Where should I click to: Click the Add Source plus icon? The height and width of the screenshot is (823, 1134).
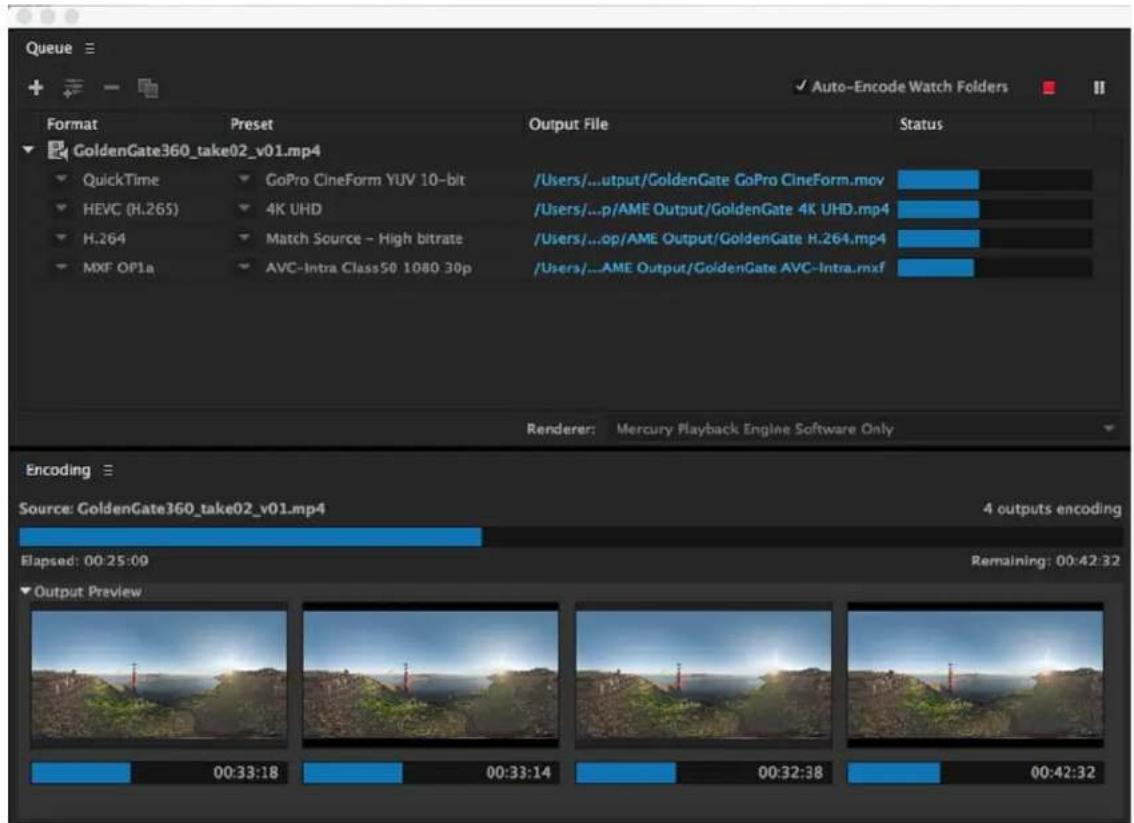[35, 88]
